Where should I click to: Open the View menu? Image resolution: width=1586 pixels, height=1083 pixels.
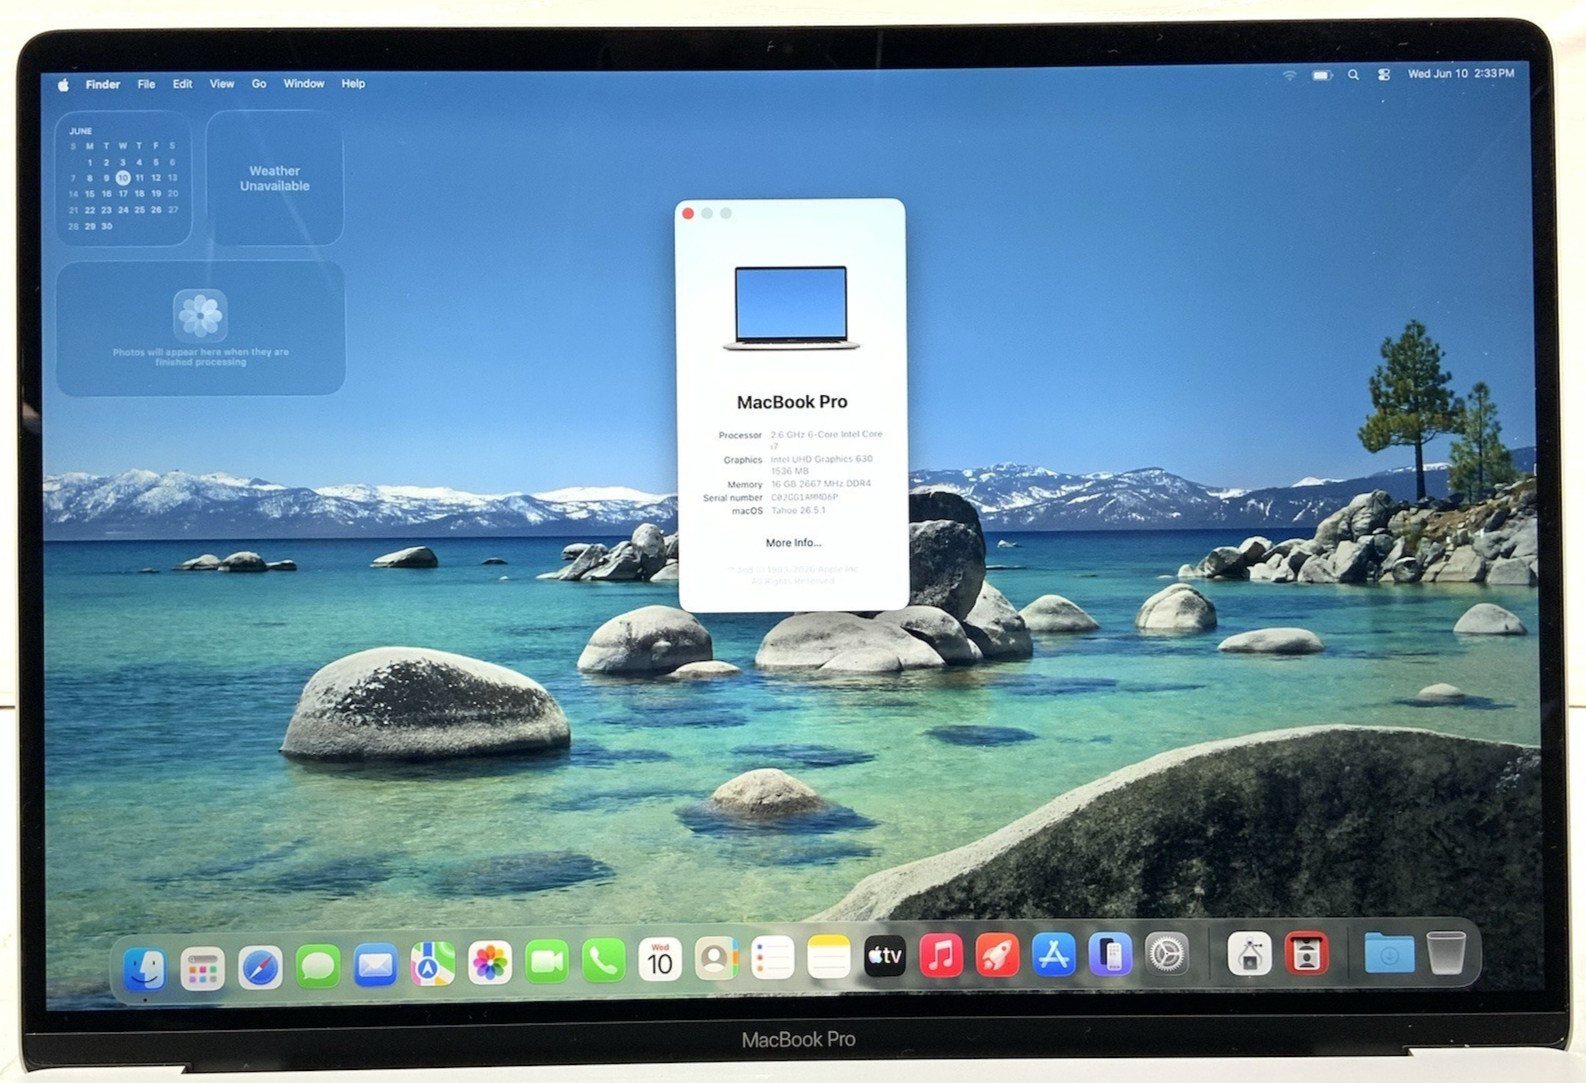click(x=222, y=84)
